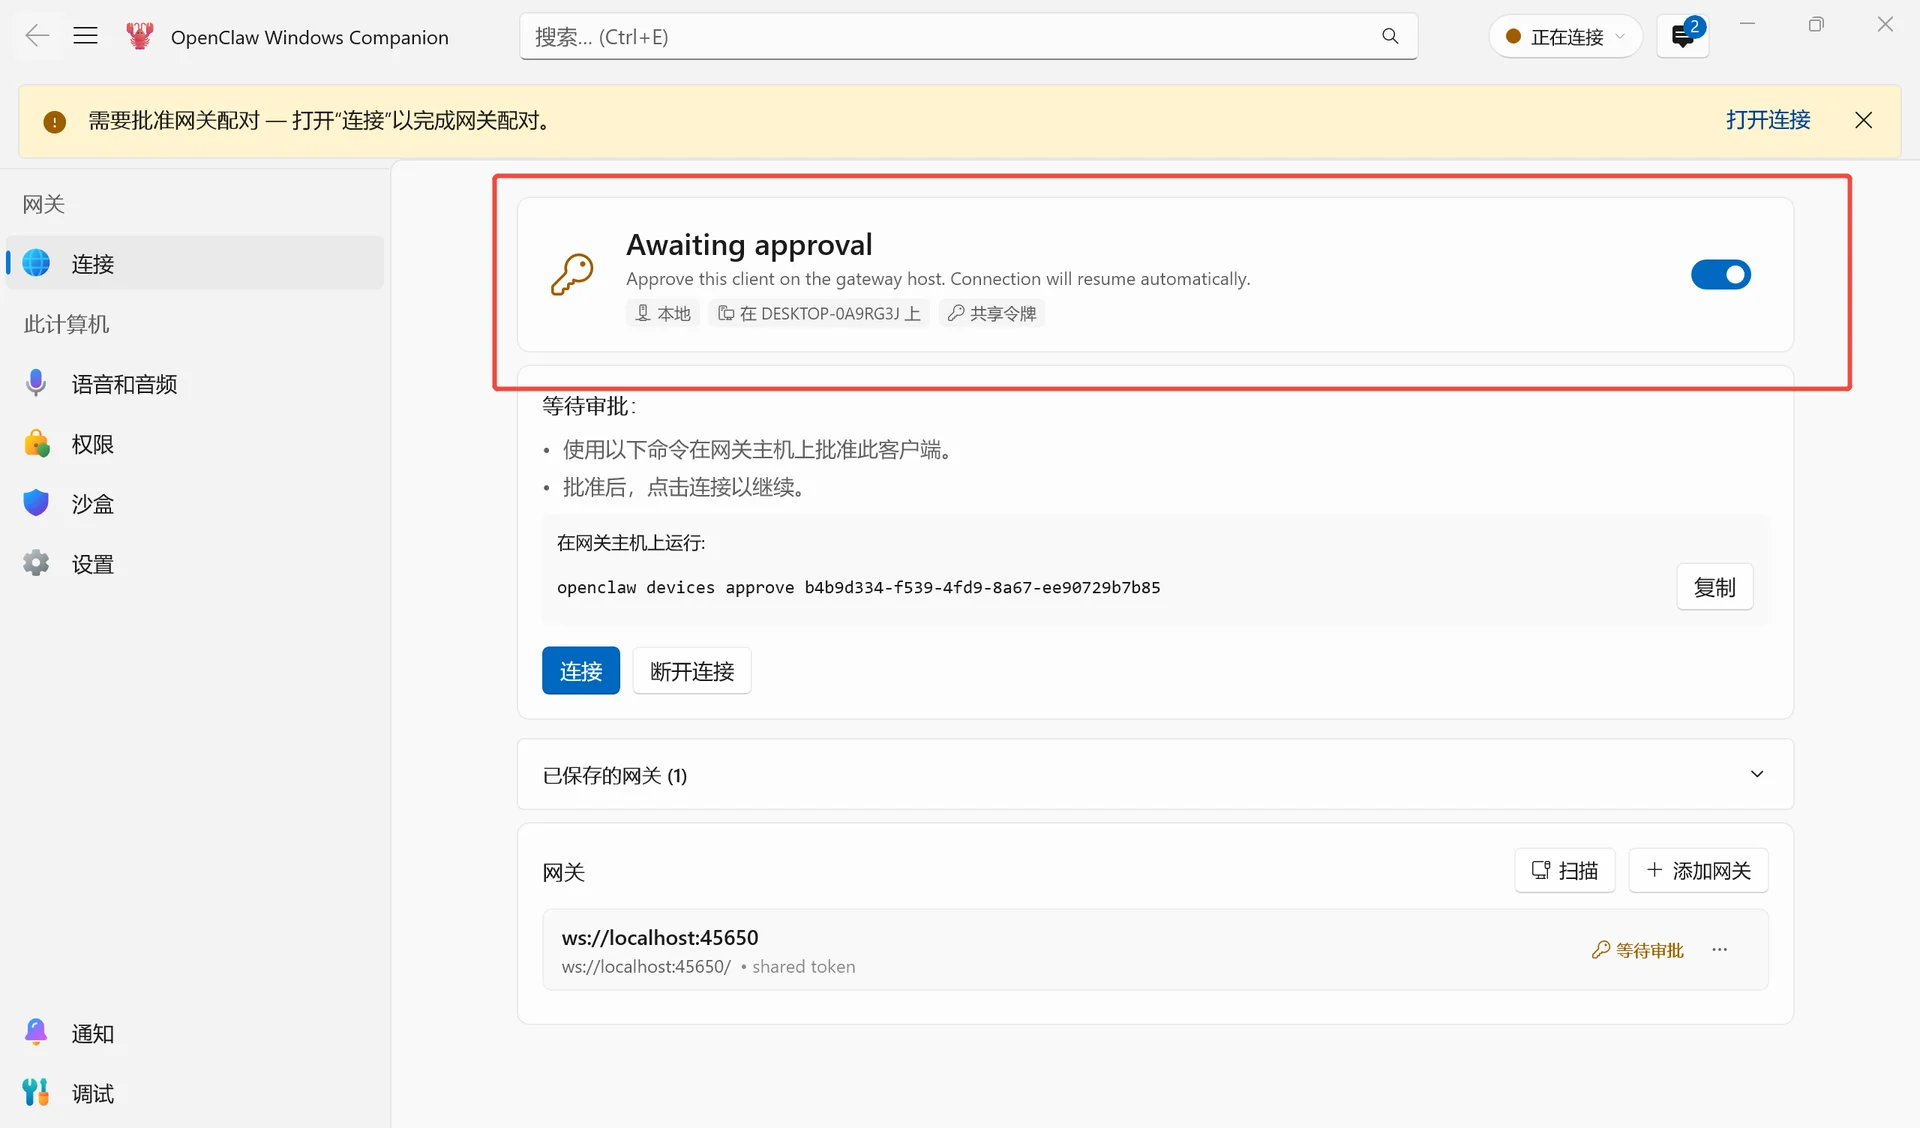Click the 共享令牌 tag

coord(992,313)
